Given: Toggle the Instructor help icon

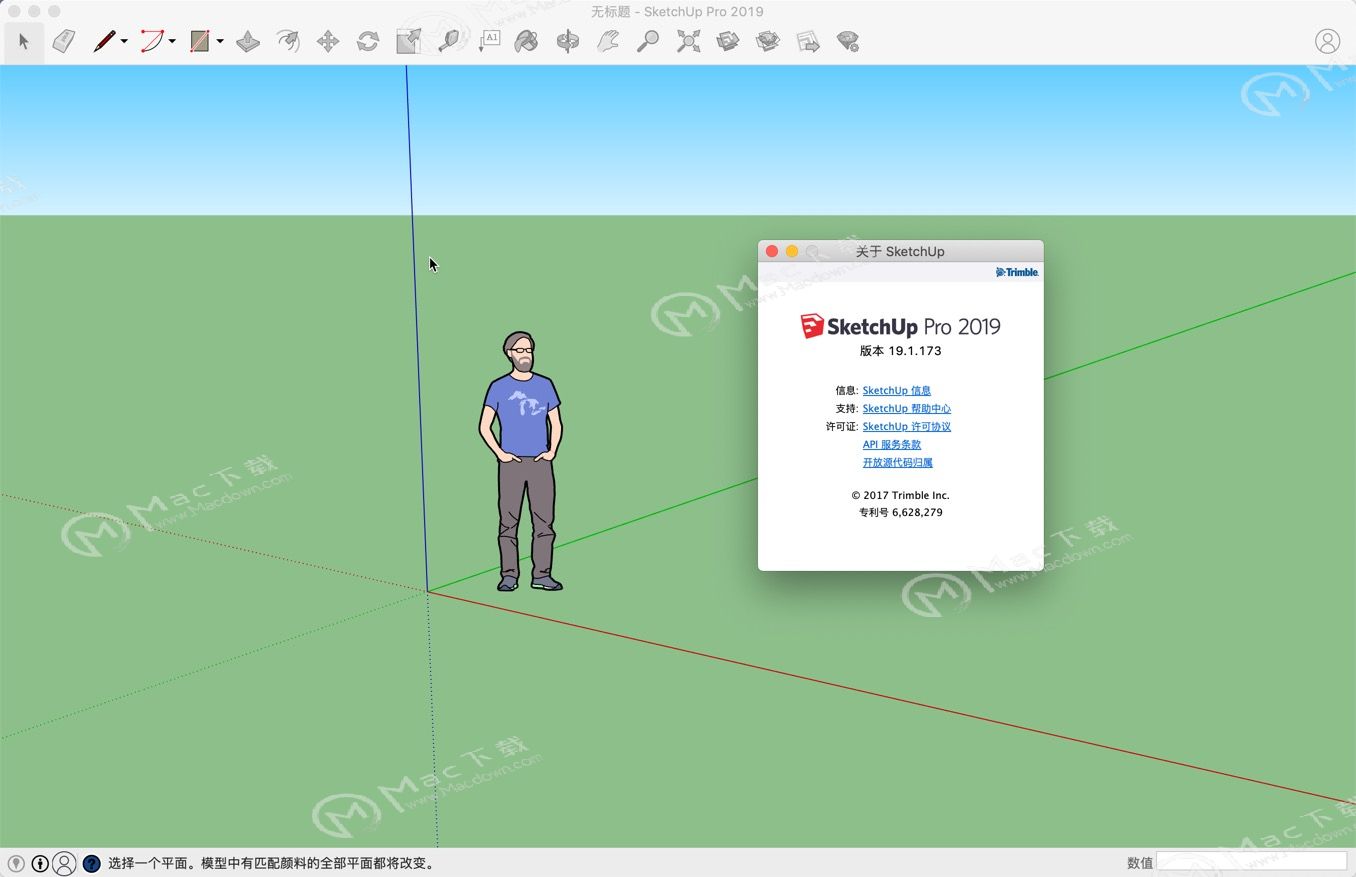Looking at the screenshot, I should pos(91,863).
